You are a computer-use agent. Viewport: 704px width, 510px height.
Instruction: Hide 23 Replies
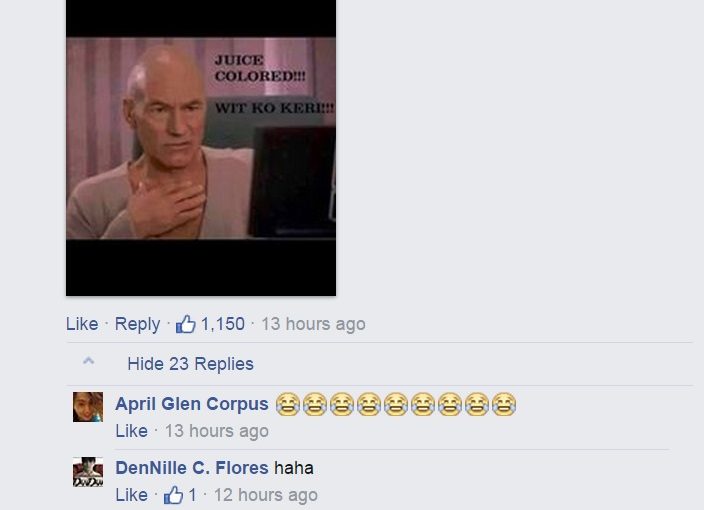point(190,364)
